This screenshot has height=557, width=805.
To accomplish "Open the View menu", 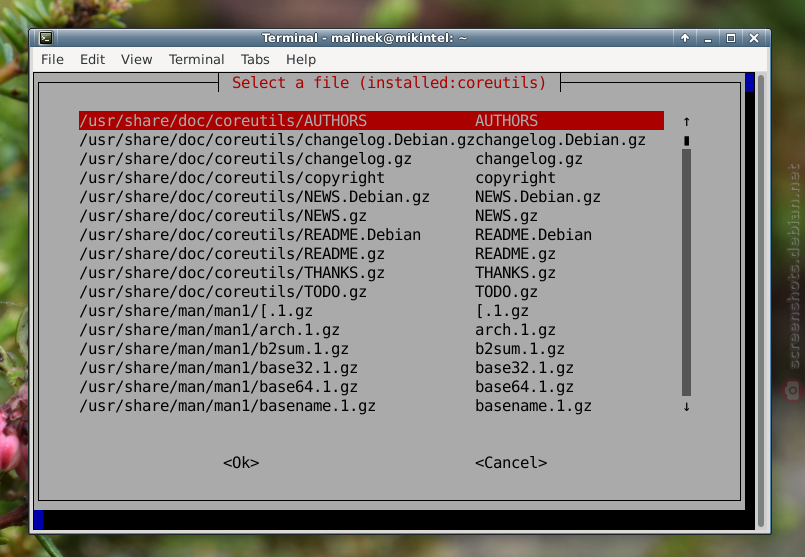I will click(137, 60).
